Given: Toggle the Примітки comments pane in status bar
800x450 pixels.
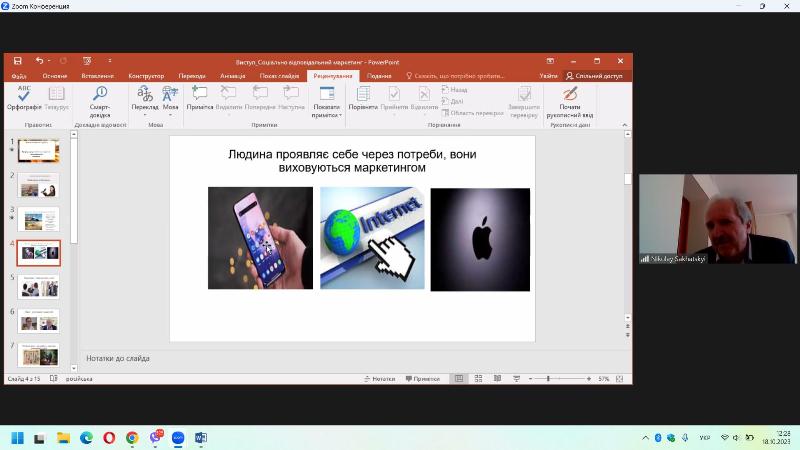Looking at the screenshot, I should click(x=422, y=379).
